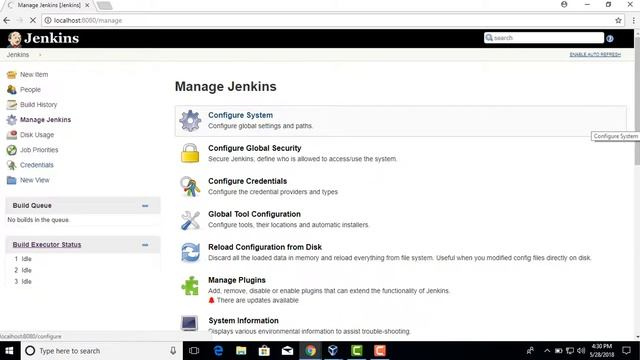640x360 pixels.
Task: Open the Global Tool Configuration link
Action: (254, 214)
